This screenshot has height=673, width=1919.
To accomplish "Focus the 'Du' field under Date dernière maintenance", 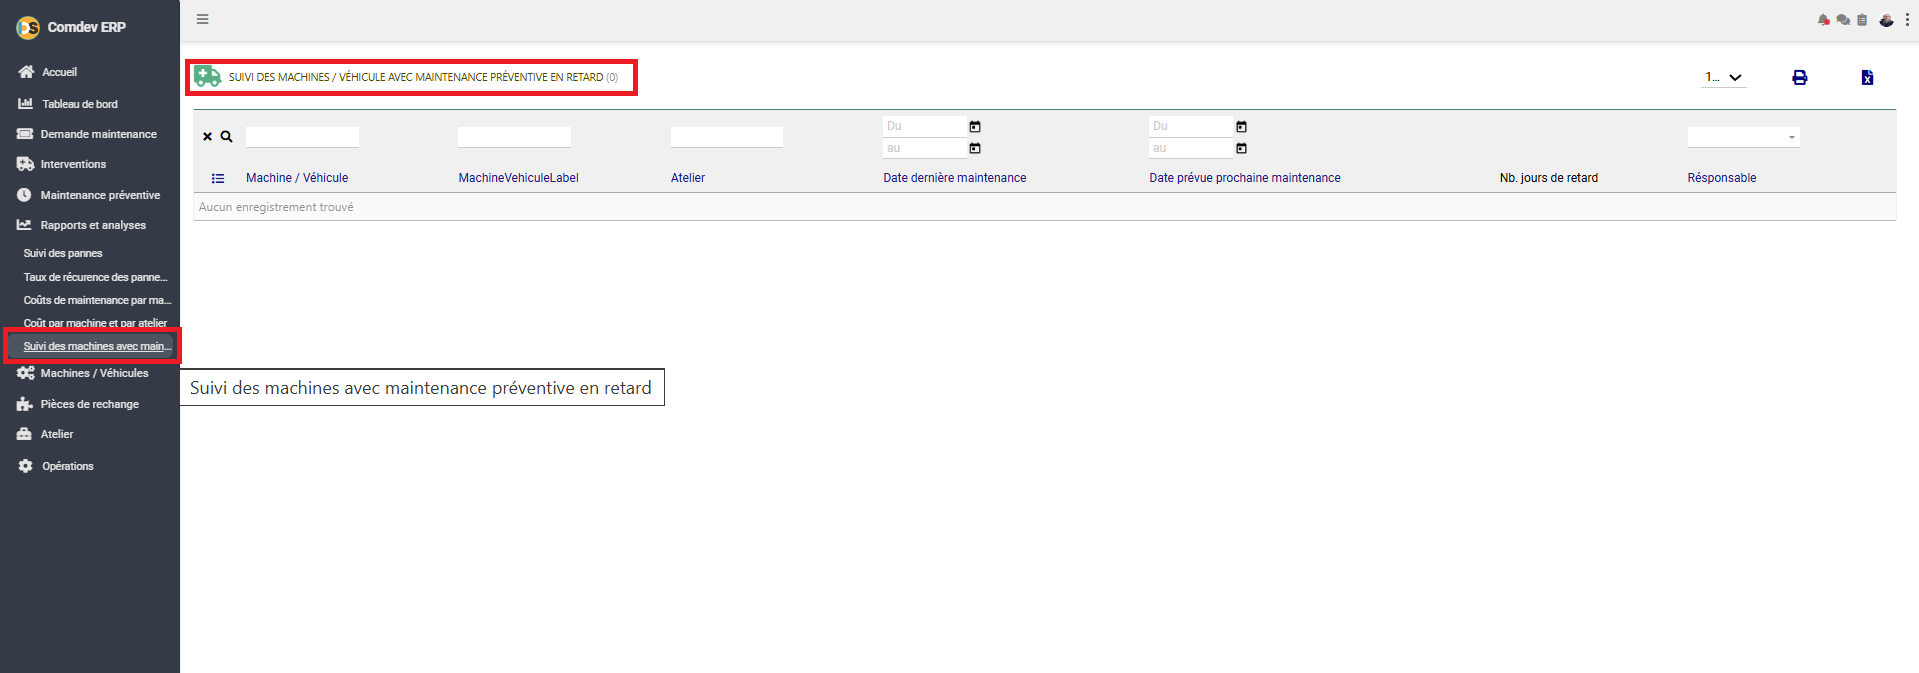I will point(924,126).
